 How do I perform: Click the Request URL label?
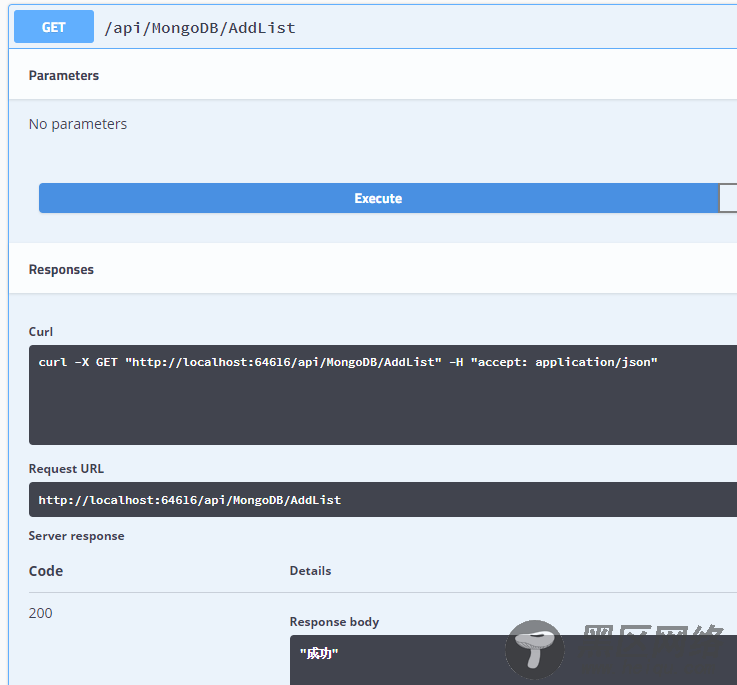tap(66, 469)
